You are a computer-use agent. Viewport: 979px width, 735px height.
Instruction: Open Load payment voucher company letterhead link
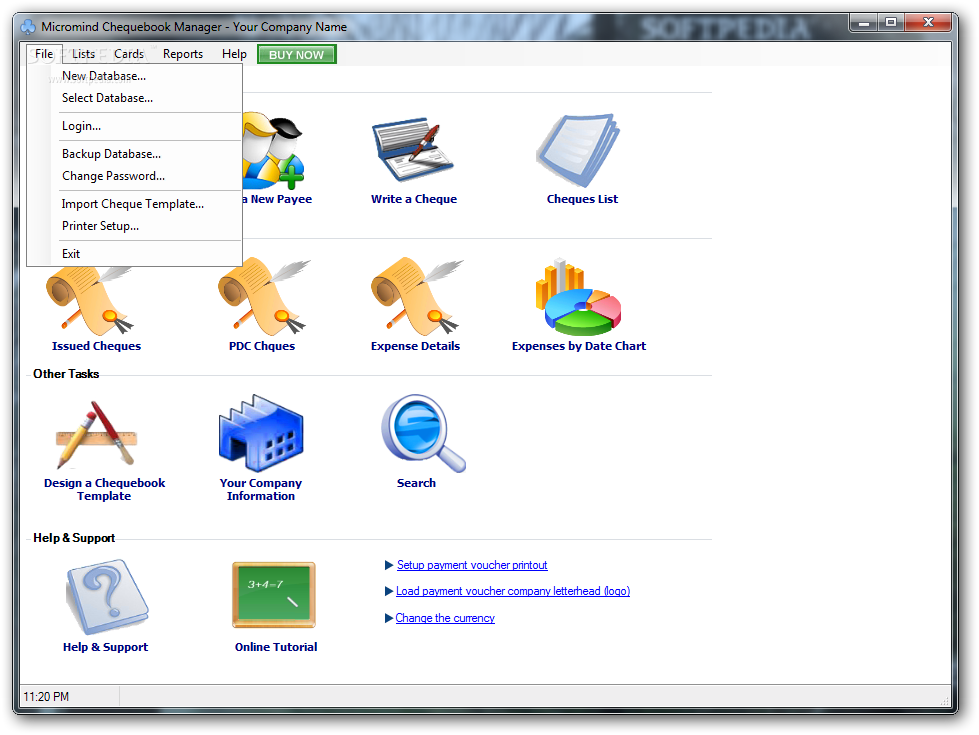pos(513,591)
